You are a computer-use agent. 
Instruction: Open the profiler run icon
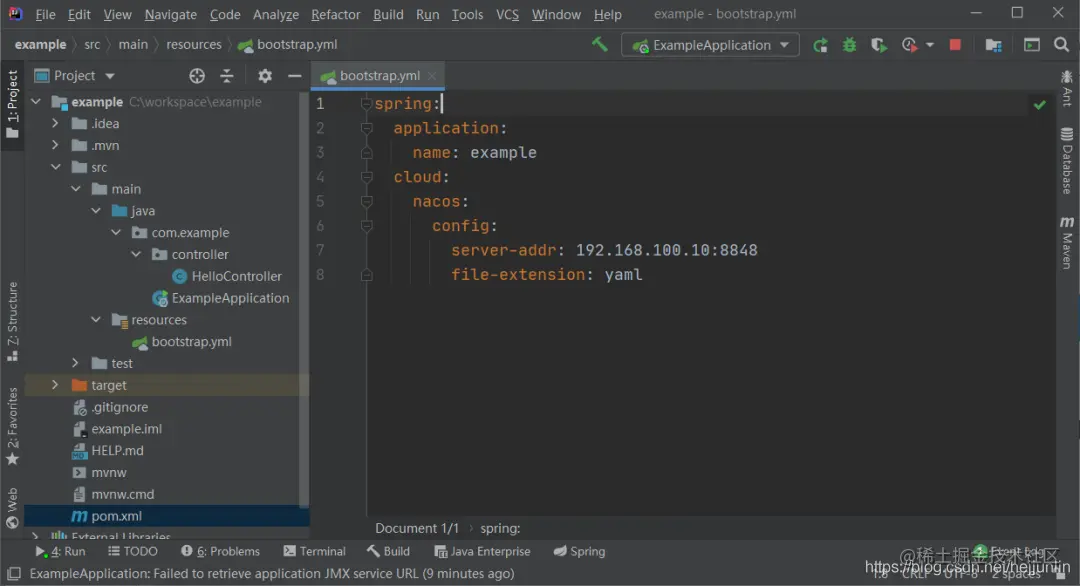(x=909, y=45)
